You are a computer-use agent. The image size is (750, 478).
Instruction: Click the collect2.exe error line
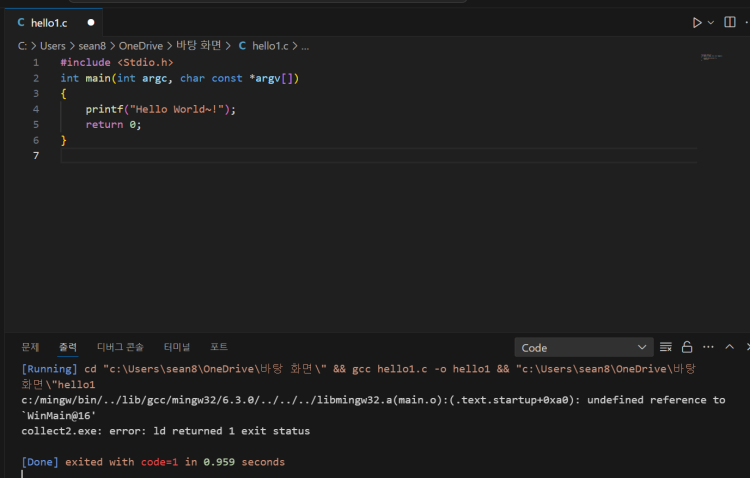click(x=165, y=431)
